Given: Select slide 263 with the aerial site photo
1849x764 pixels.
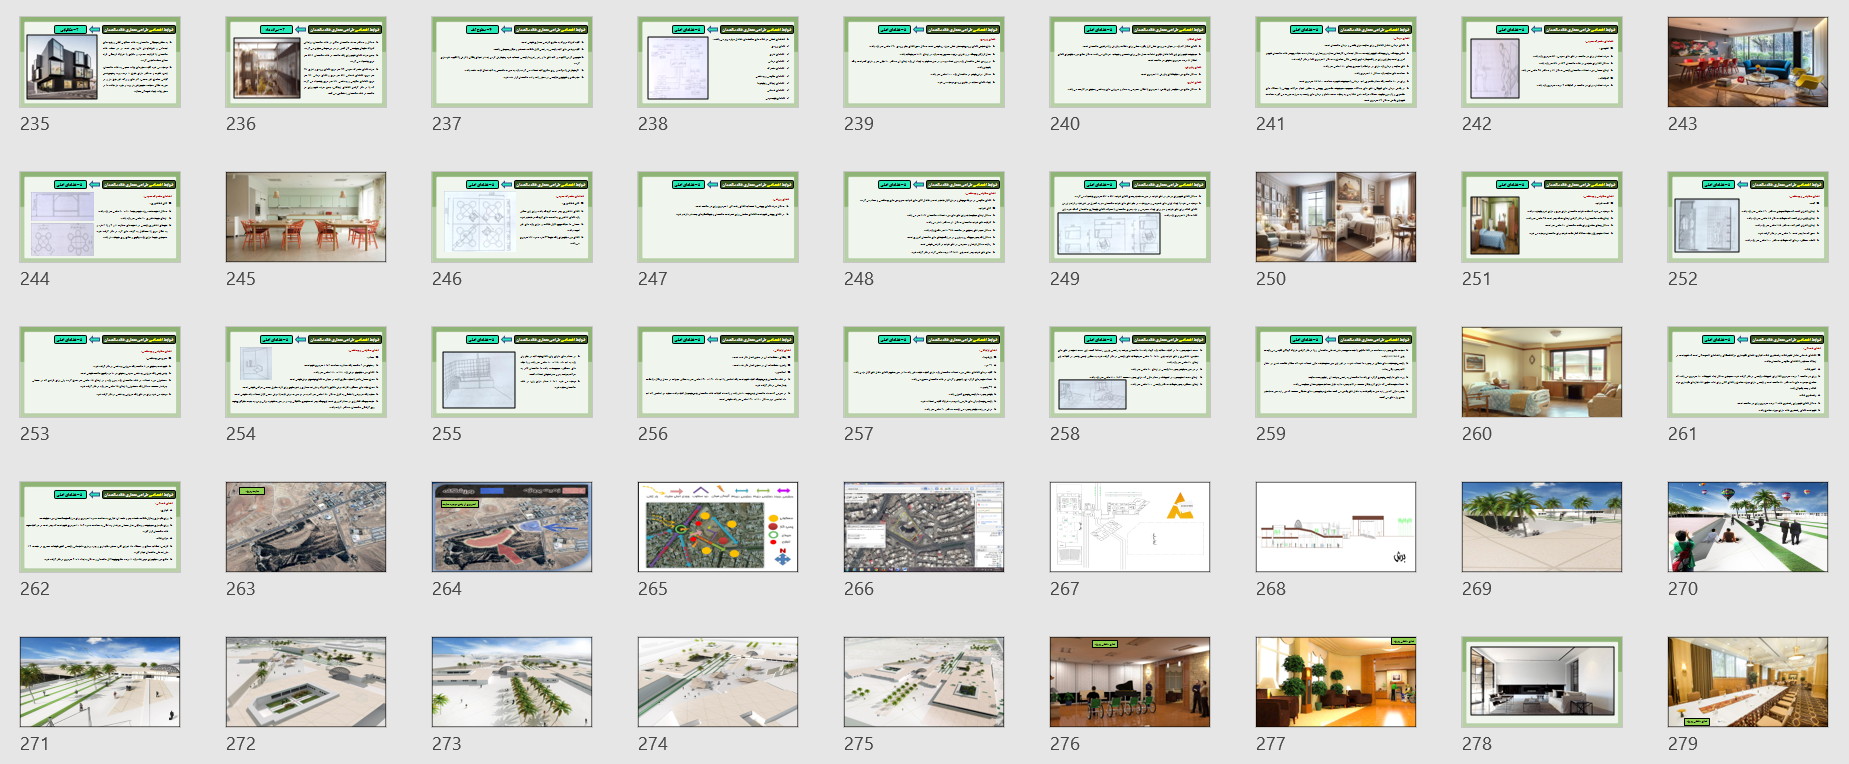Looking at the screenshot, I should point(306,527).
